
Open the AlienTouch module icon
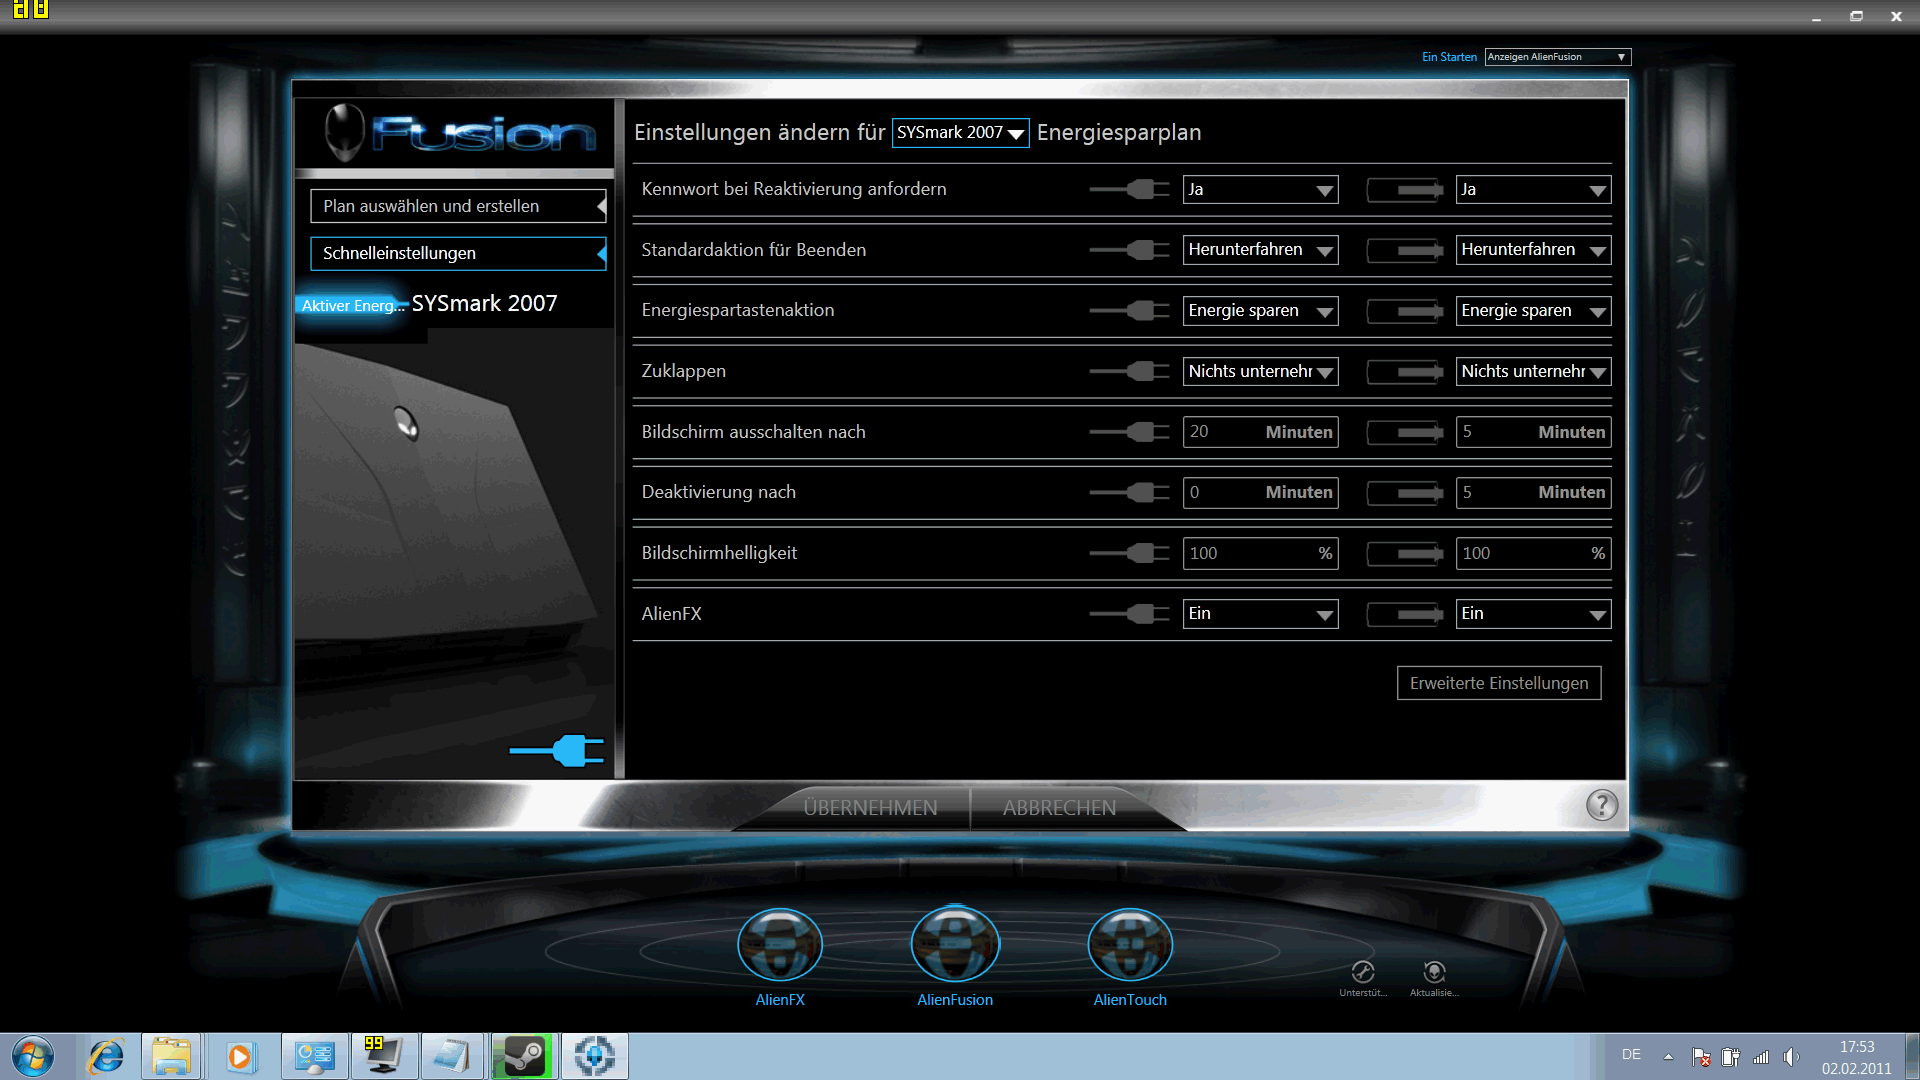1130,945
